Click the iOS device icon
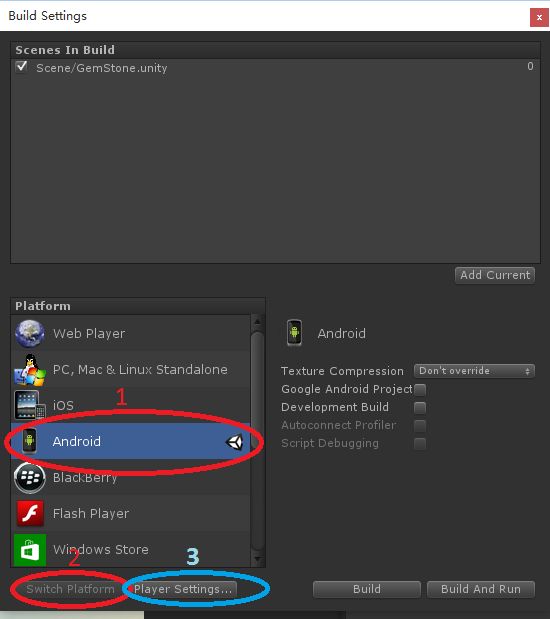This screenshot has height=619, width=550. click(30, 405)
